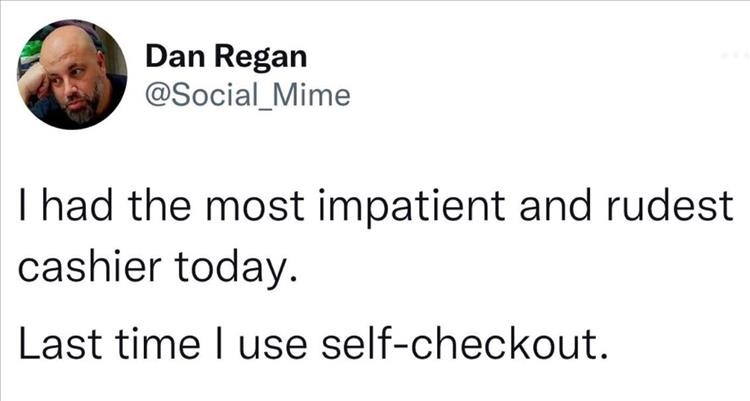Click the word "most" in the tweet
This screenshot has height=401, width=750.
pos(254,207)
